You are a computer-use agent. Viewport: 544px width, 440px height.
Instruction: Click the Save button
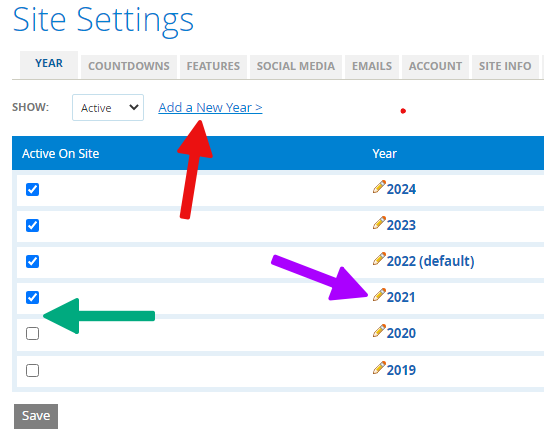tap(36, 416)
